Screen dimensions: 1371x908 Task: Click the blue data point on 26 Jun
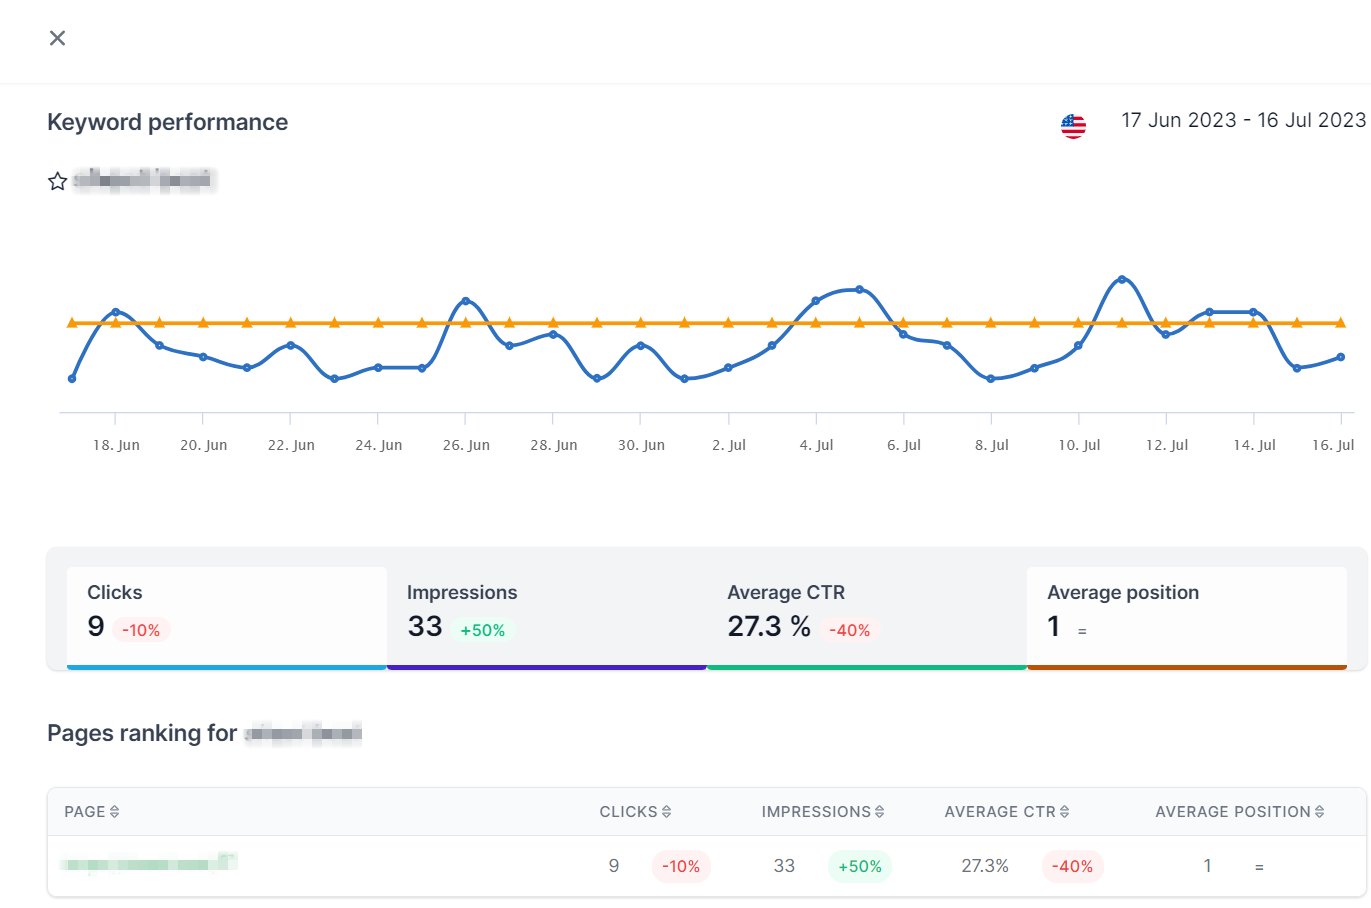click(x=466, y=301)
